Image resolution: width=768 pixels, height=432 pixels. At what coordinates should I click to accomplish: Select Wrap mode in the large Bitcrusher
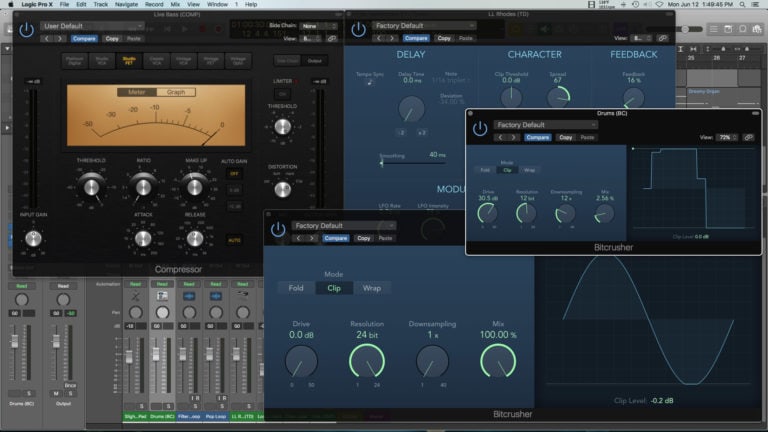coord(372,288)
